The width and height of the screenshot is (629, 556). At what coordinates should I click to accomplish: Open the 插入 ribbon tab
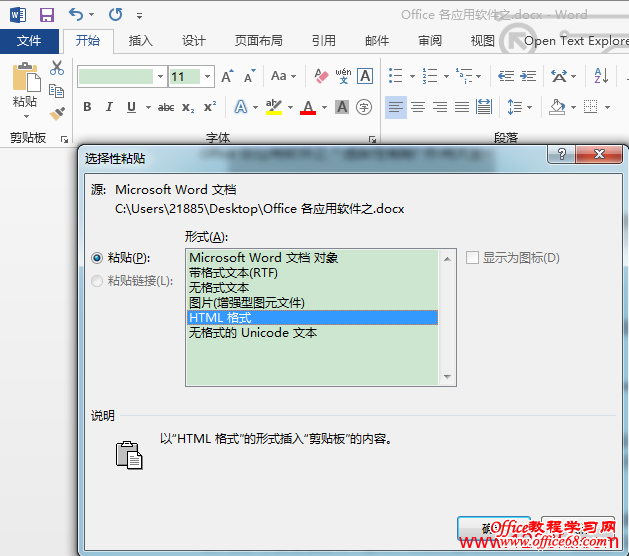[141, 41]
